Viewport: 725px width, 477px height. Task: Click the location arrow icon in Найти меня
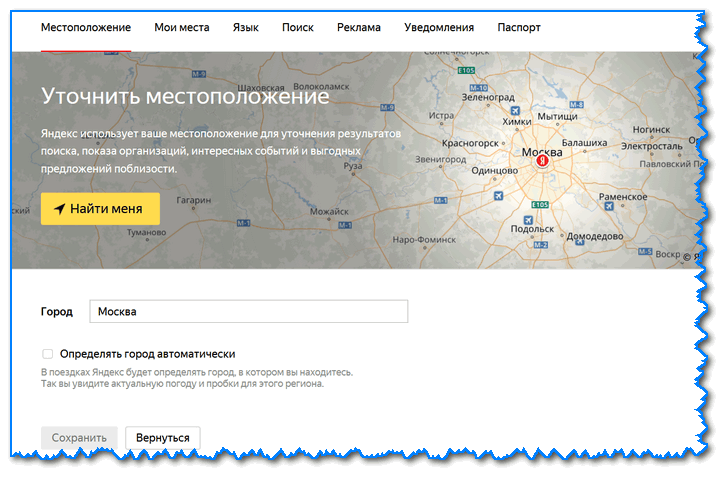pos(60,209)
